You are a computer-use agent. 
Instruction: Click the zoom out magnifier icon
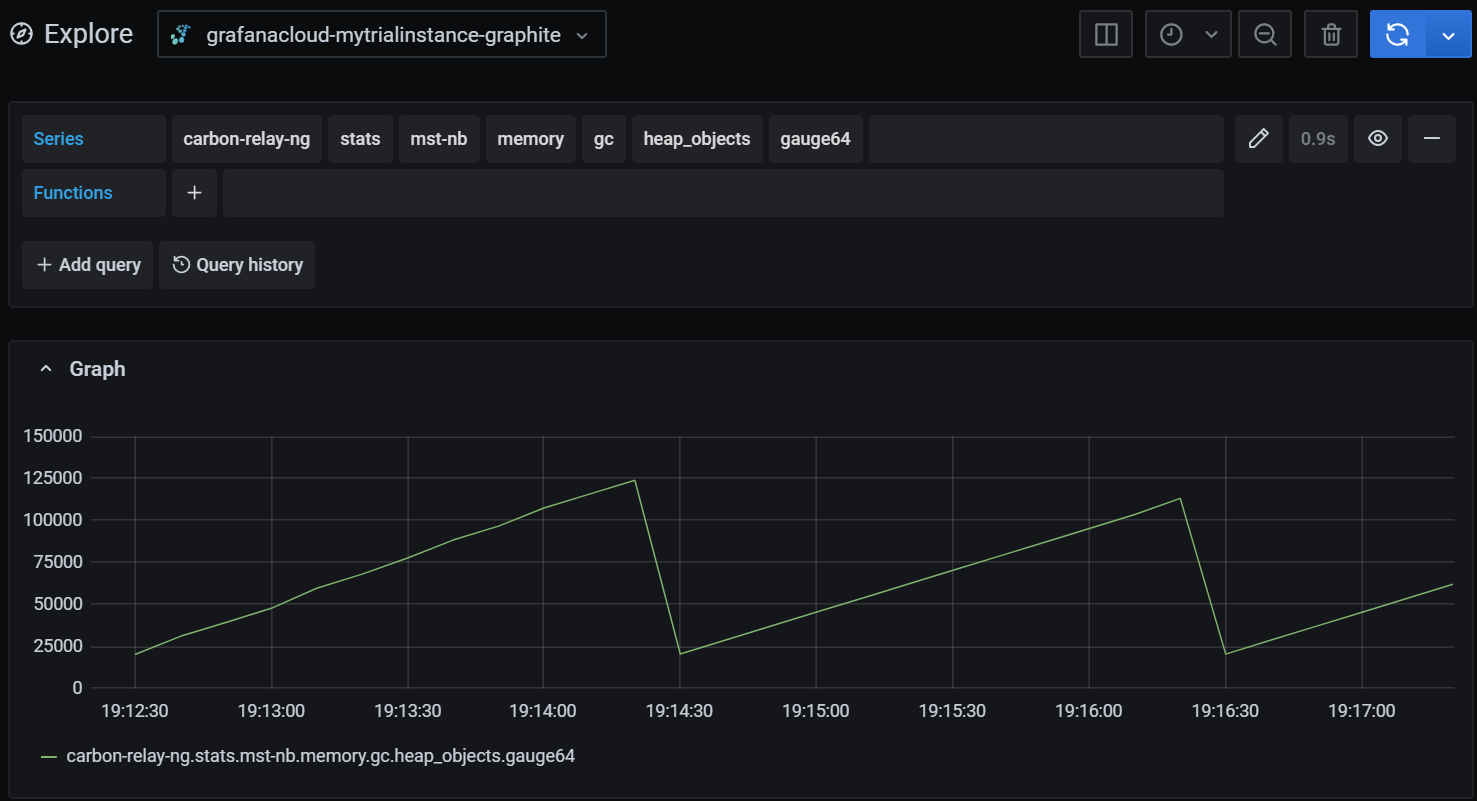tap(1264, 33)
